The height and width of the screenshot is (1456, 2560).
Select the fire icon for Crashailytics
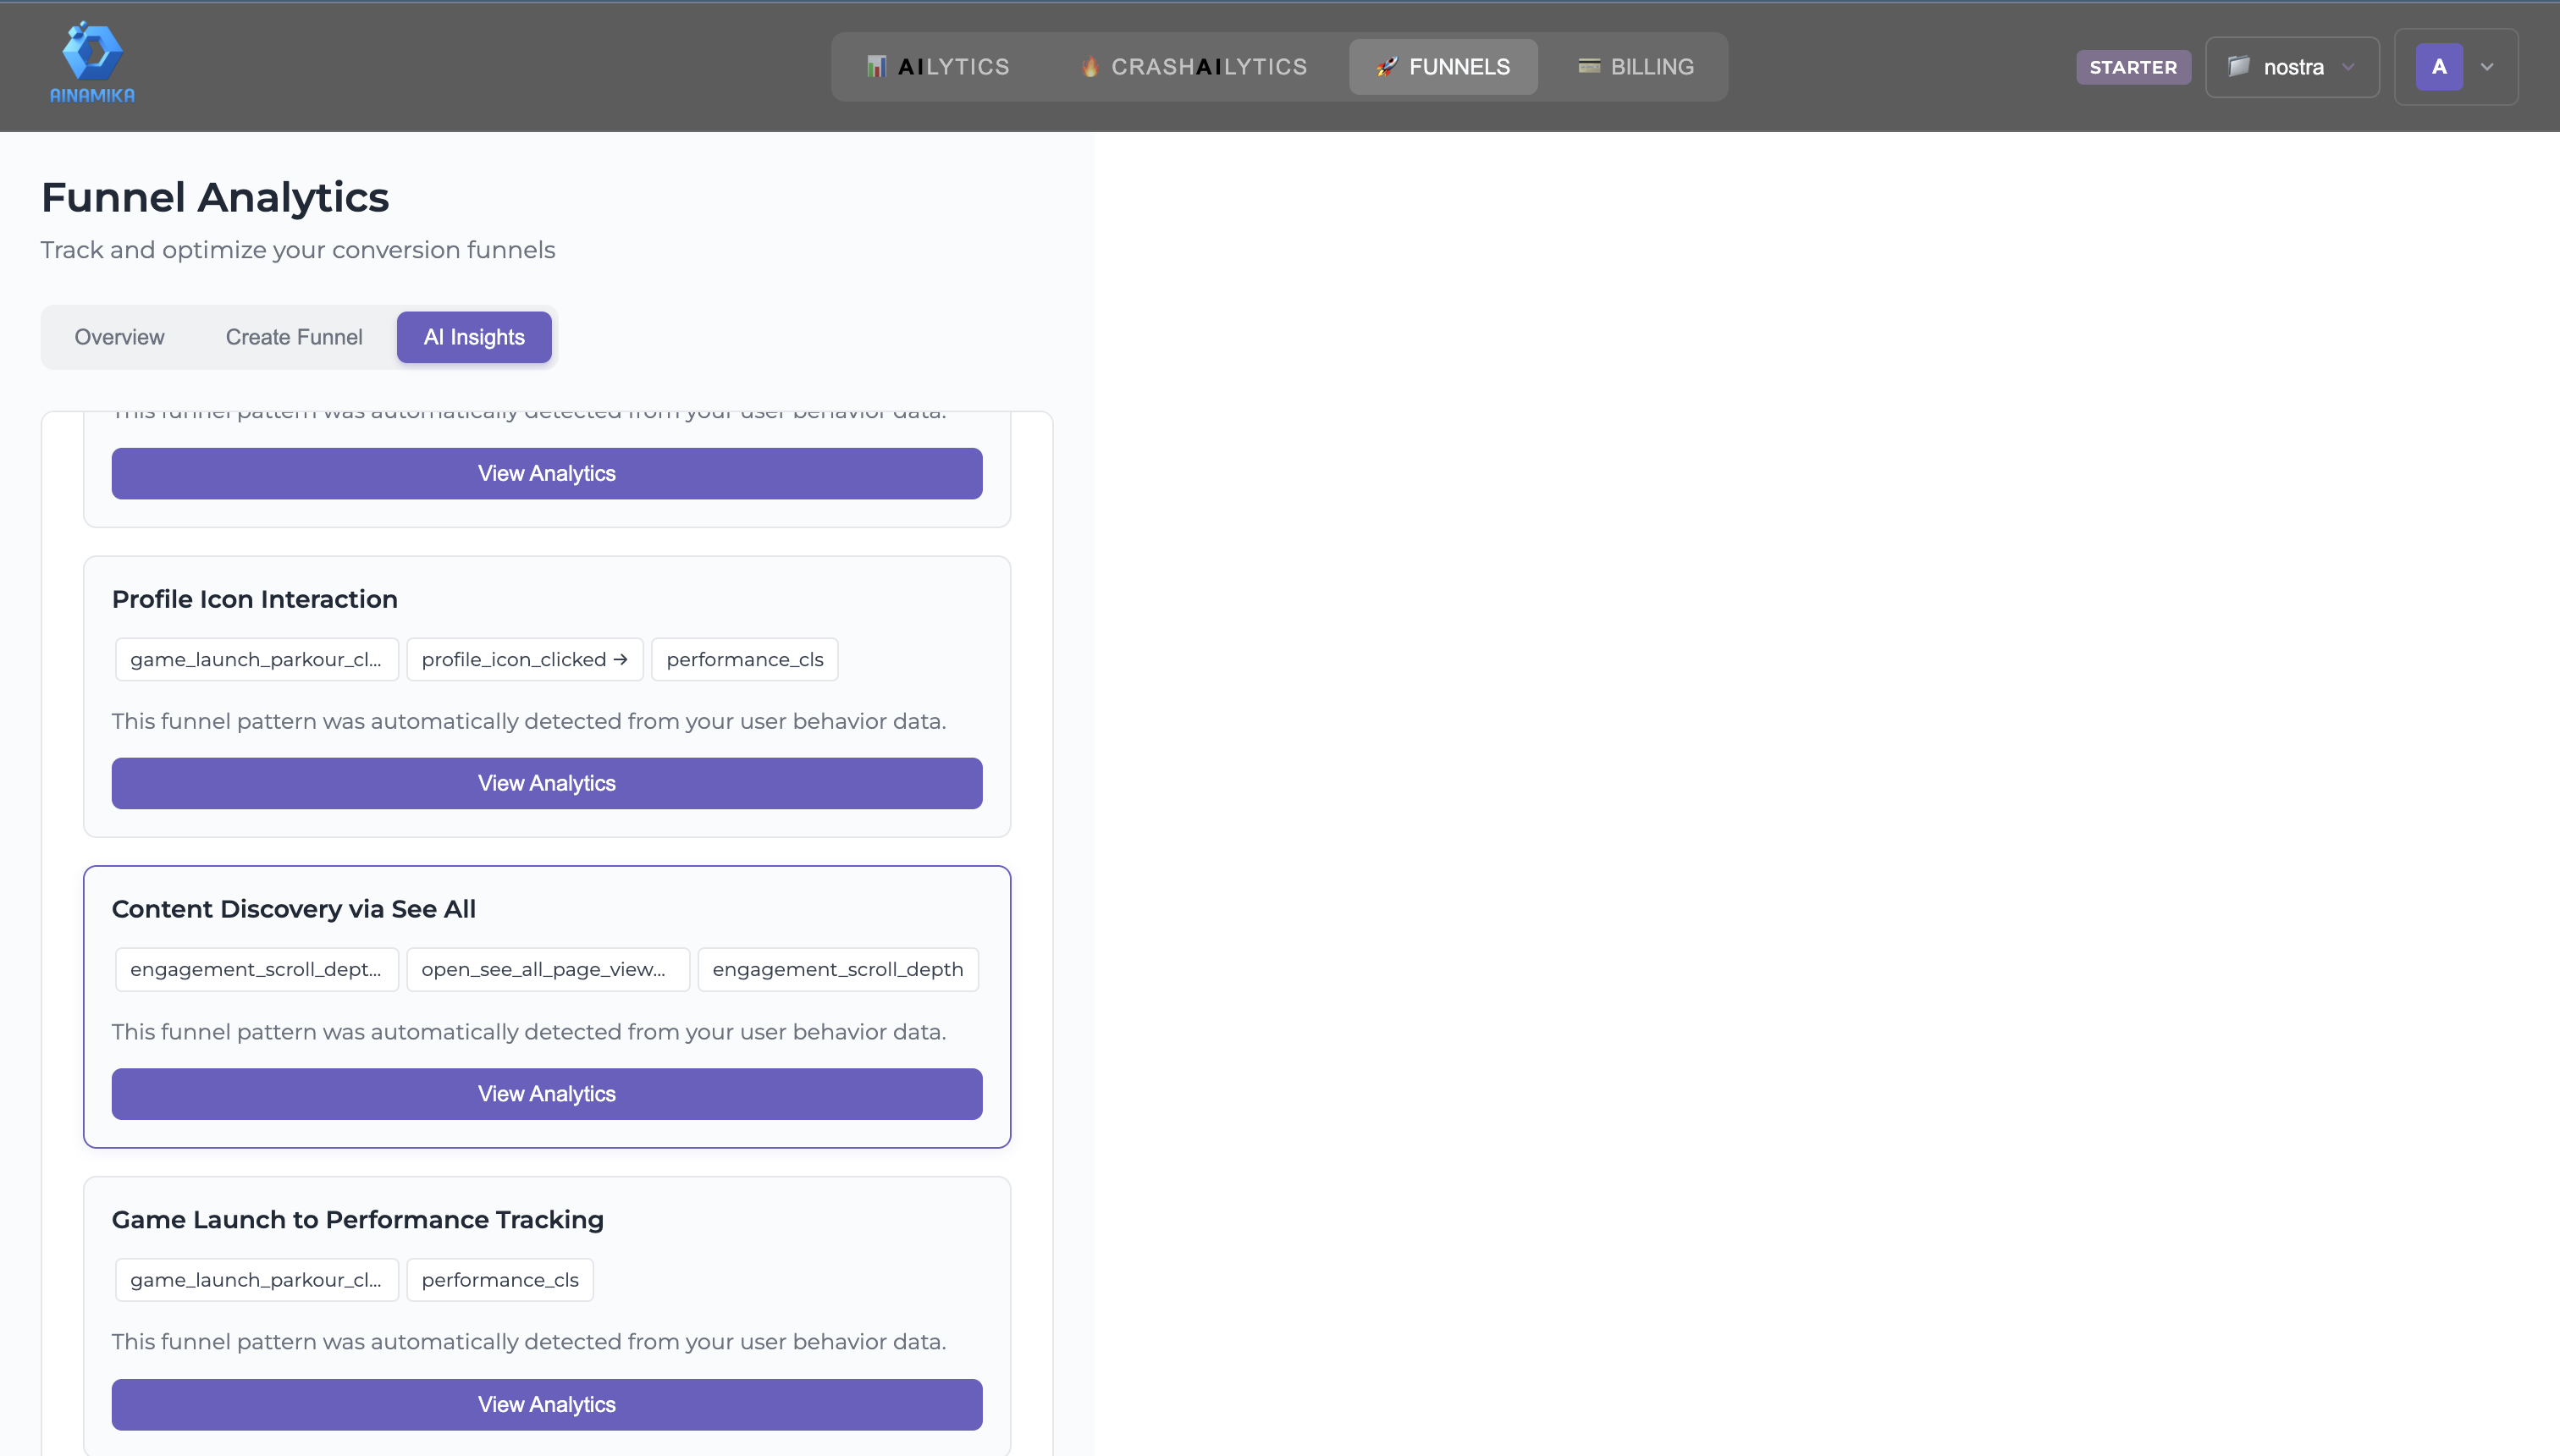click(x=1090, y=66)
